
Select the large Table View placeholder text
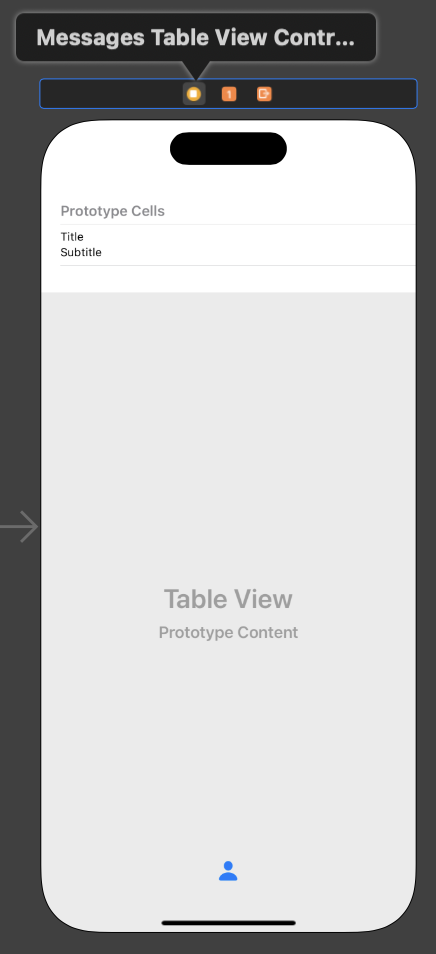(x=228, y=599)
